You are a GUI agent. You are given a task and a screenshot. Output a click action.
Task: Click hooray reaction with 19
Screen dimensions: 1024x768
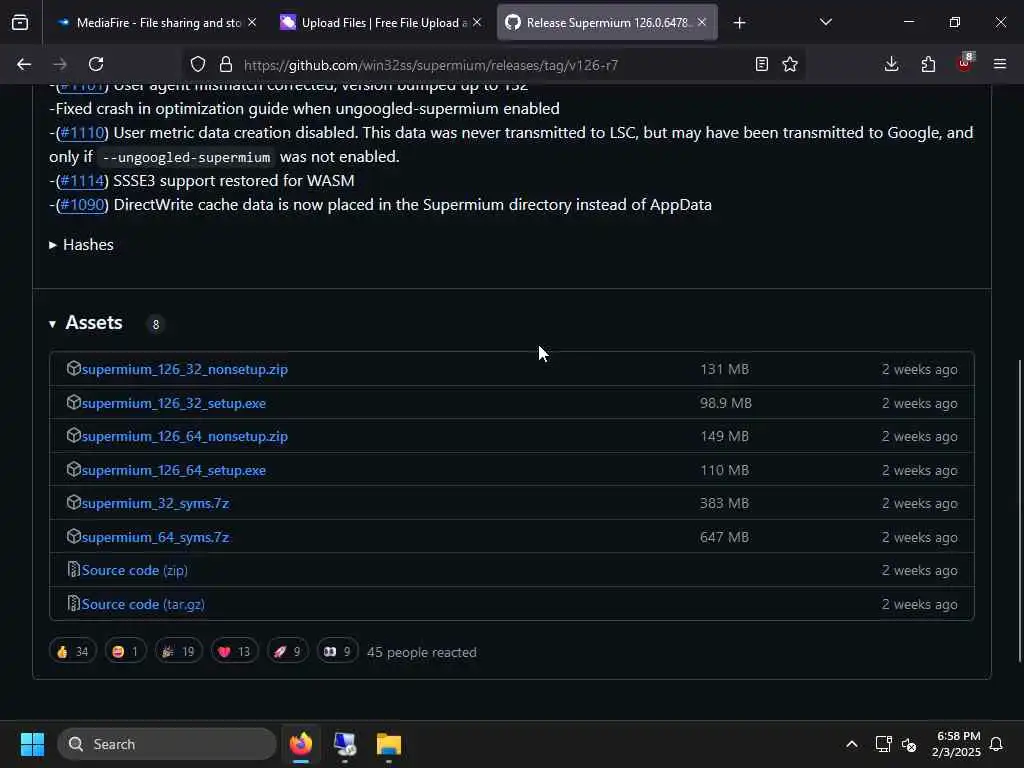point(178,651)
